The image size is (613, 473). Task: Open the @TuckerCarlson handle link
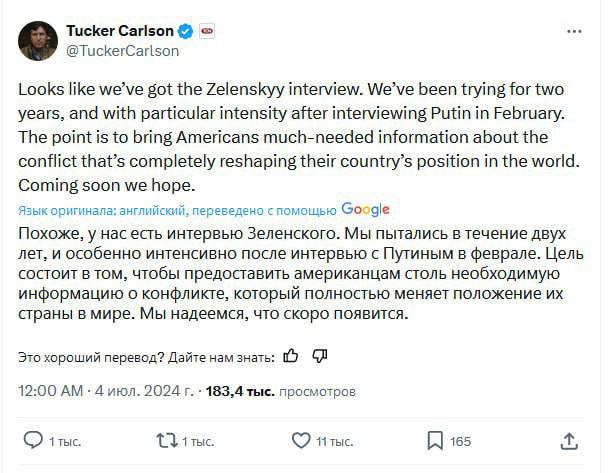122,50
